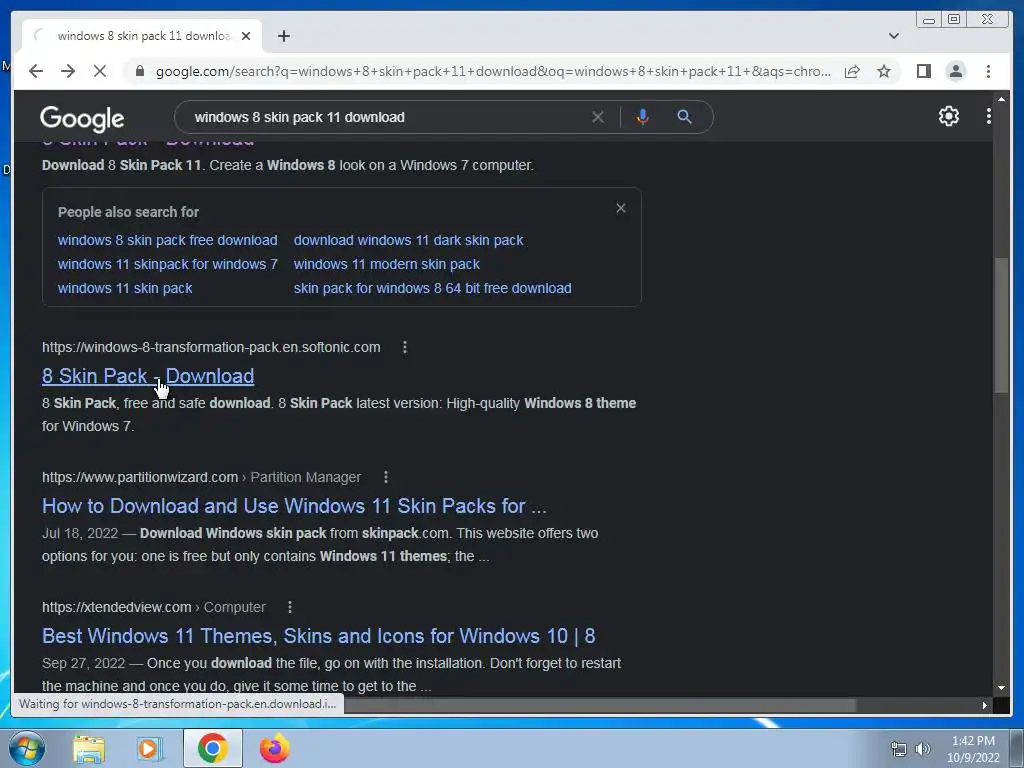The width and height of the screenshot is (1024, 768).
Task: Bookmark this page with the star
Action: [x=884, y=71]
